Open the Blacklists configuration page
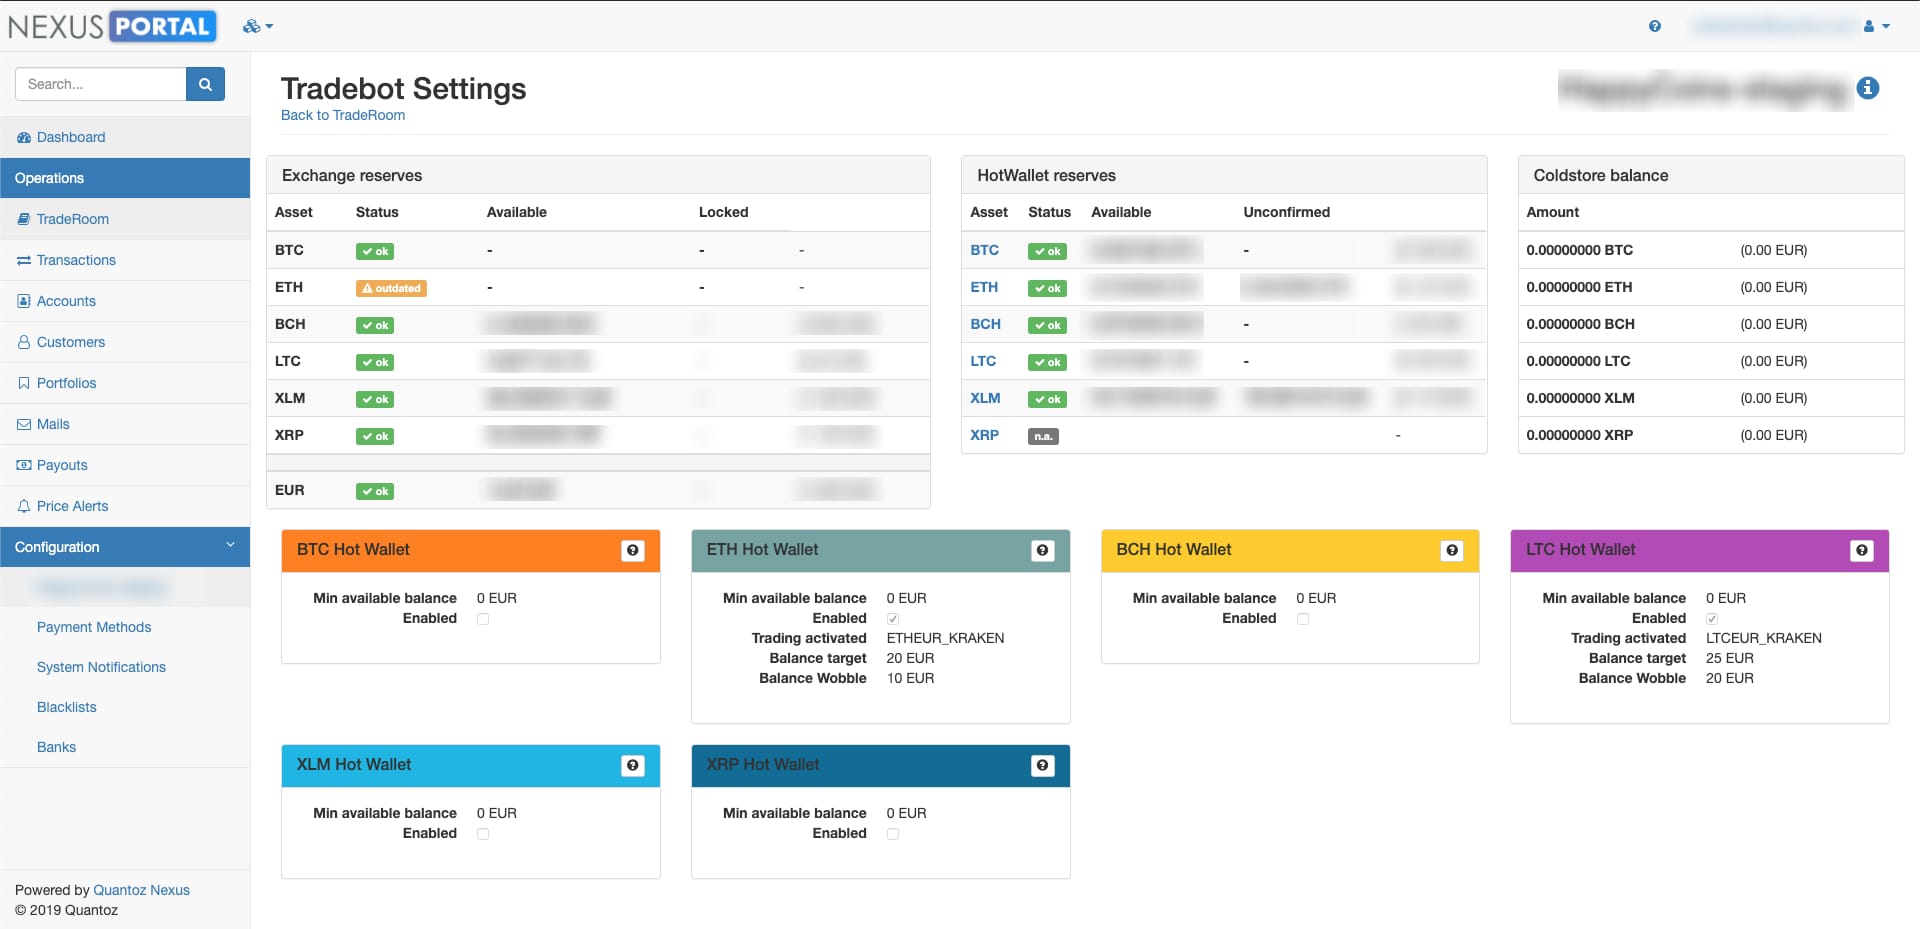The image size is (1920, 929). pos(66,706)
